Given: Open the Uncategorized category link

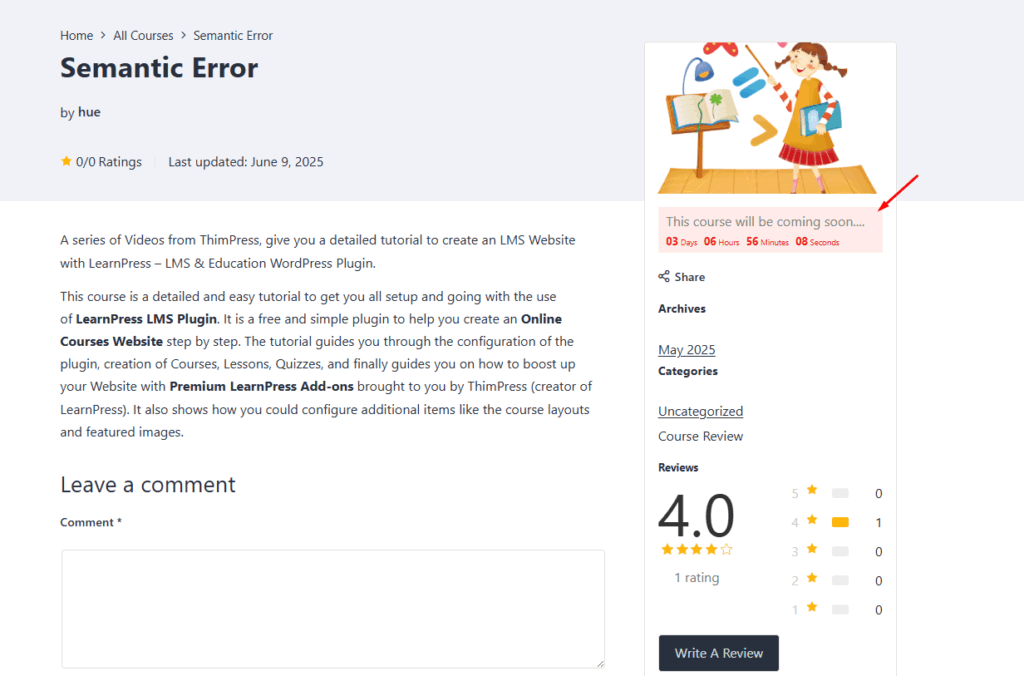Looking at the screenshot, I should [700, 411].
